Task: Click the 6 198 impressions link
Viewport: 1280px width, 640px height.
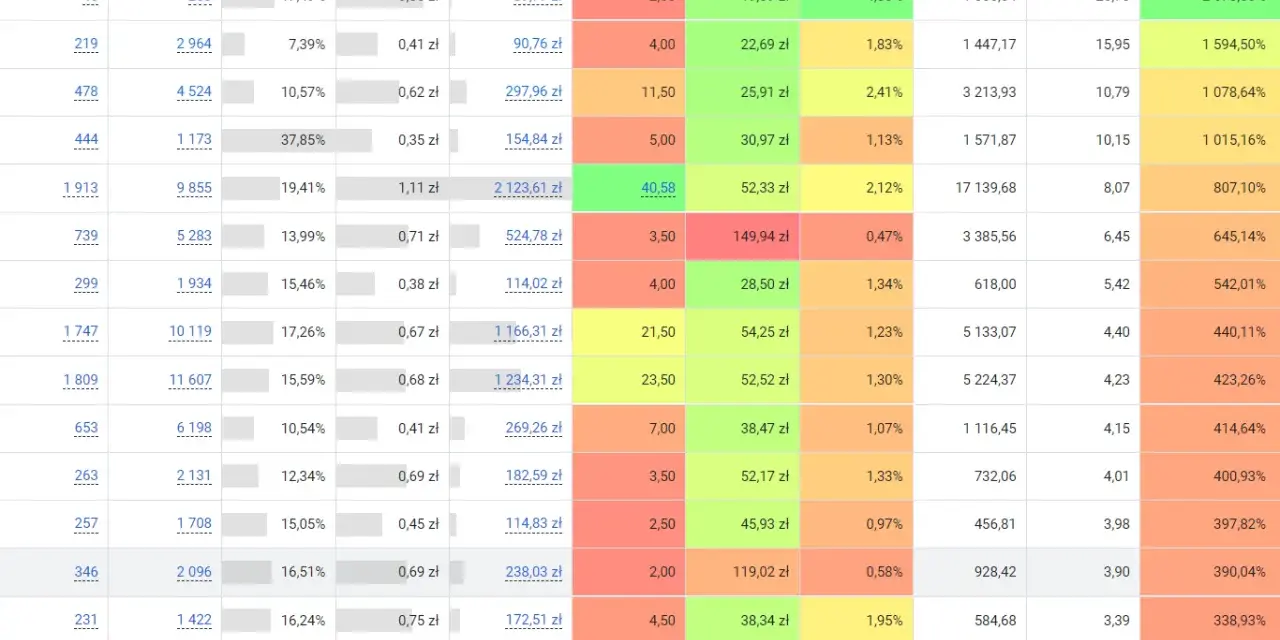Action: [194, 428]
